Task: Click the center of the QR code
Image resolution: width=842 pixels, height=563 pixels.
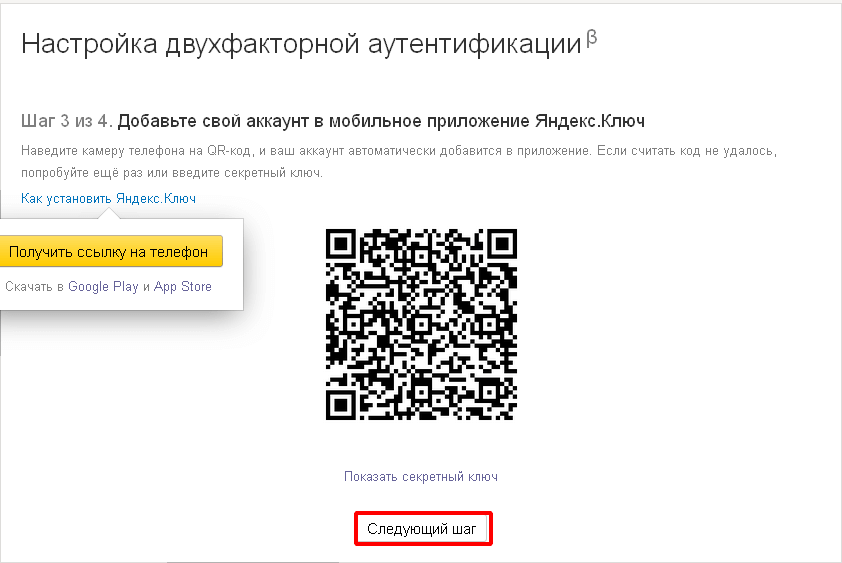Action: 421,324
